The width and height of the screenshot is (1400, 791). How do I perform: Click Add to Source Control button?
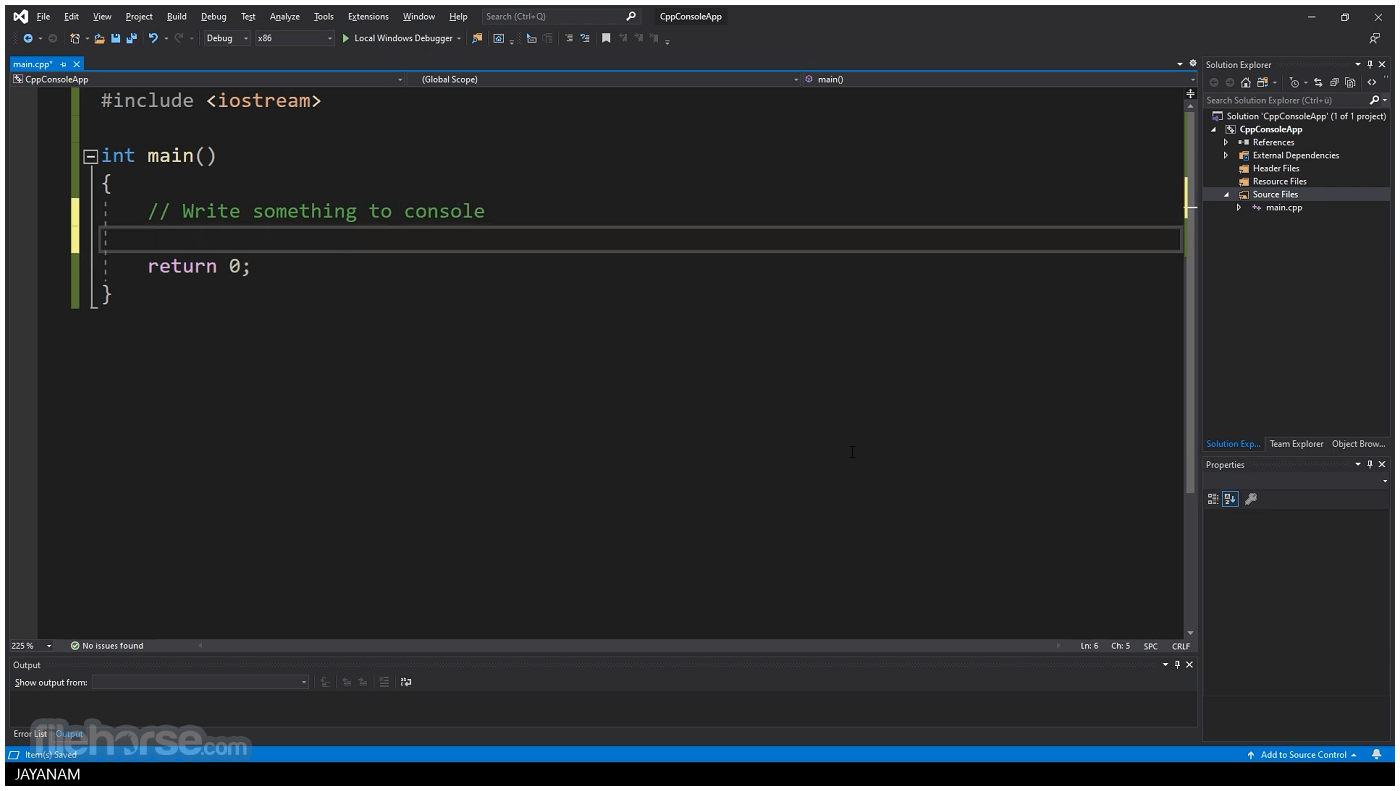[x=1303, y=755]
